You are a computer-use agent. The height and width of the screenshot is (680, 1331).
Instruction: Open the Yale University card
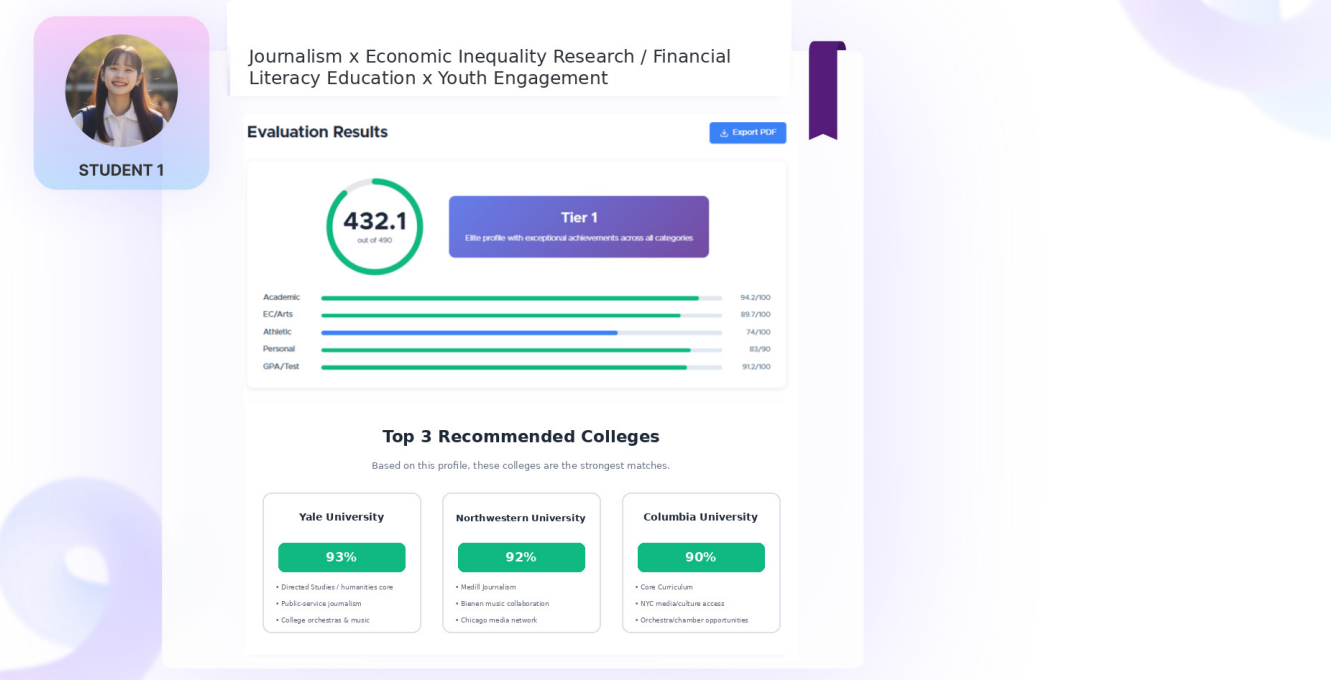(x=342, y=563)
